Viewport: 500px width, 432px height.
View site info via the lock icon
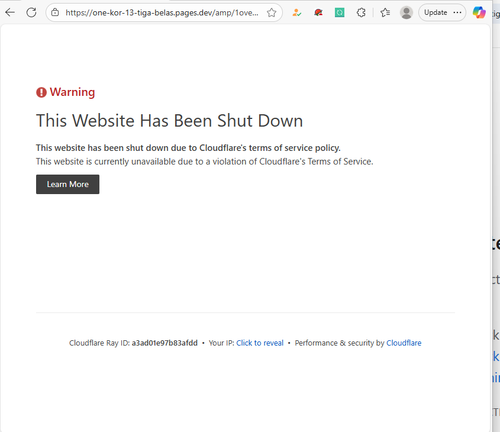(55, 13)
